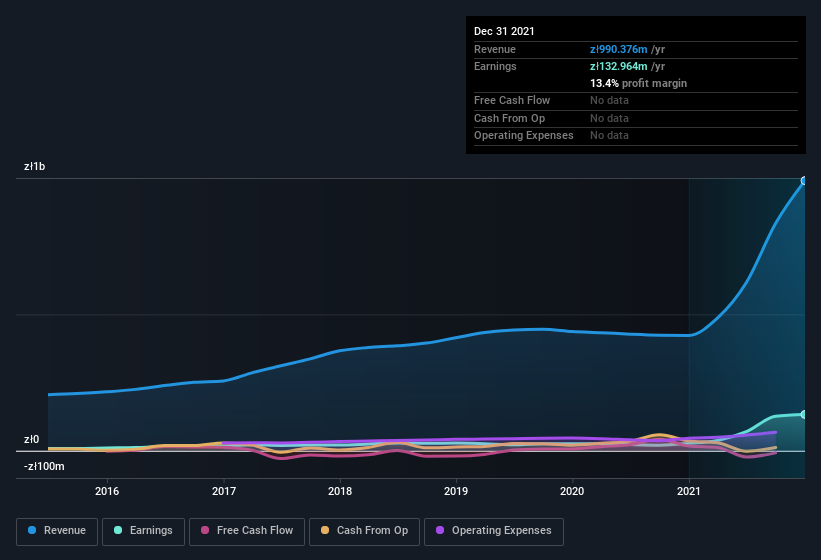Click Operating Expenses row in tooltip
Viewport: 821px width, 560px height.
pos(636,136)
